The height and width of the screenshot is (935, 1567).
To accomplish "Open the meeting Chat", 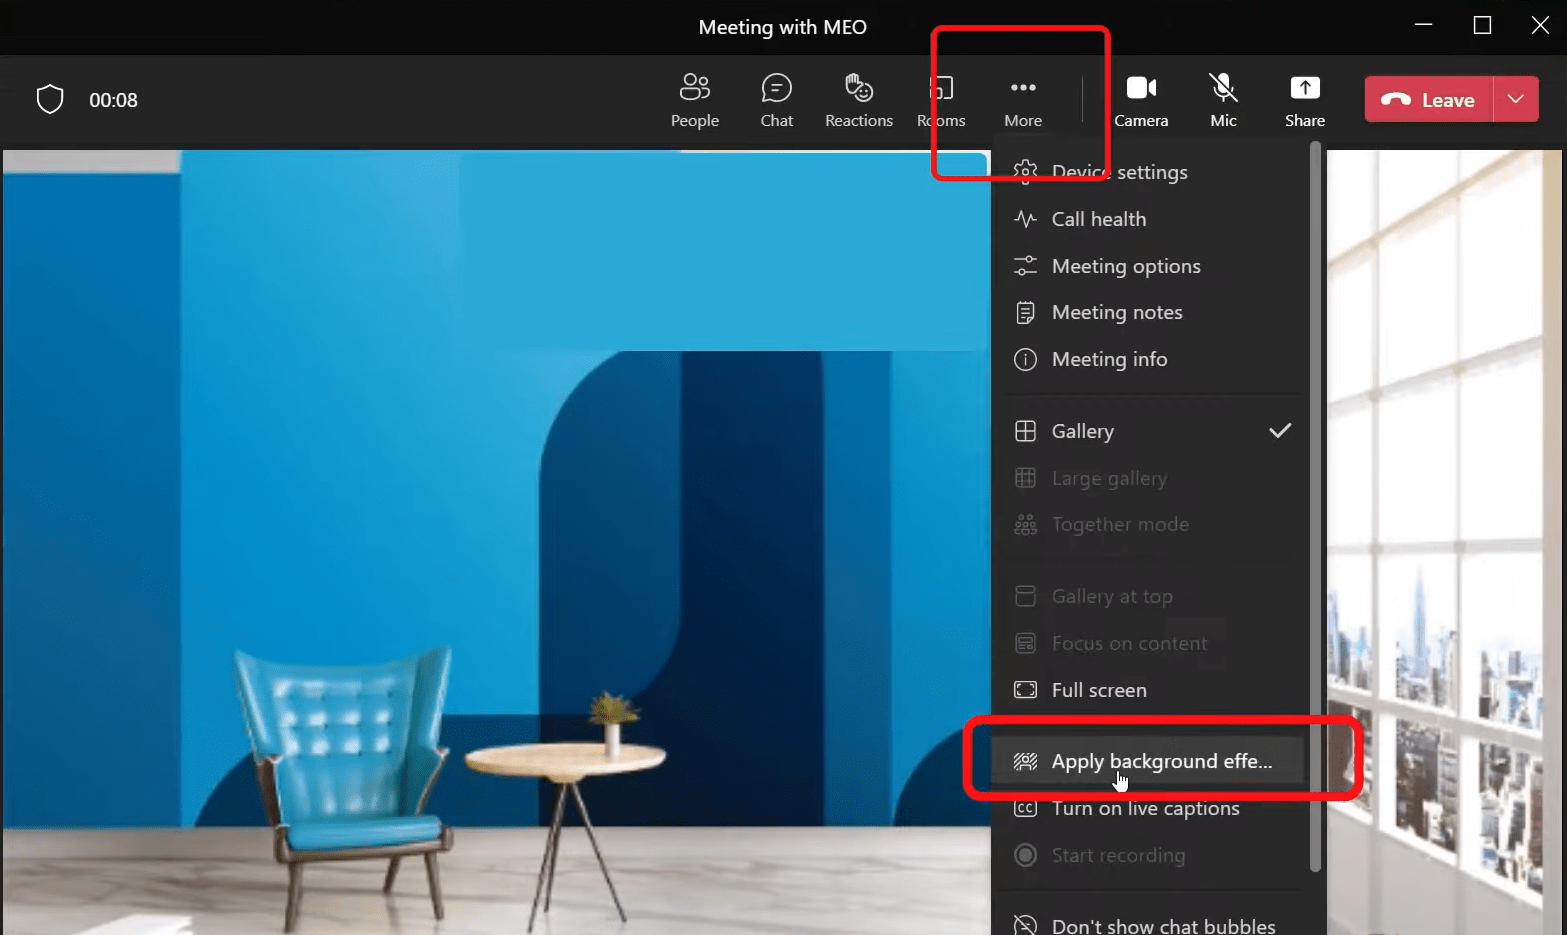I will click(776, 100).
